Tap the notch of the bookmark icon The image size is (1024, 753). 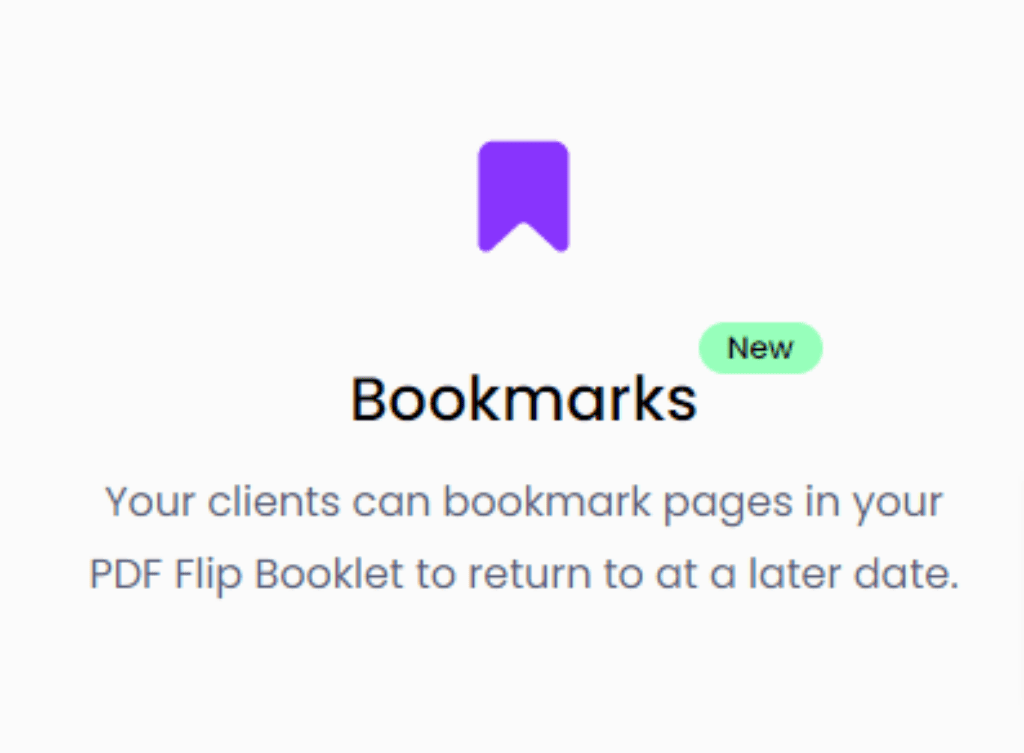click(523, 236)
